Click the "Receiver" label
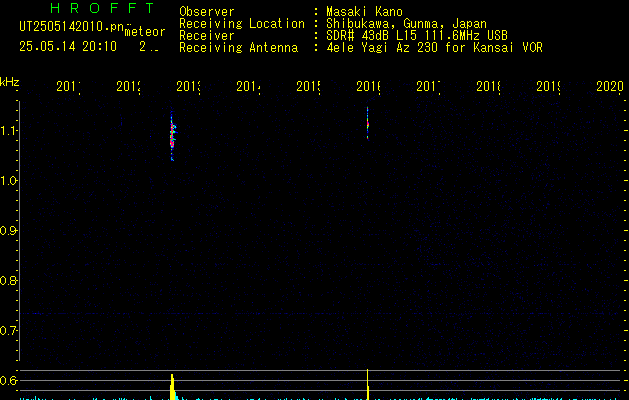The height and width of the screenshot is (400, 629). point(207,36)
